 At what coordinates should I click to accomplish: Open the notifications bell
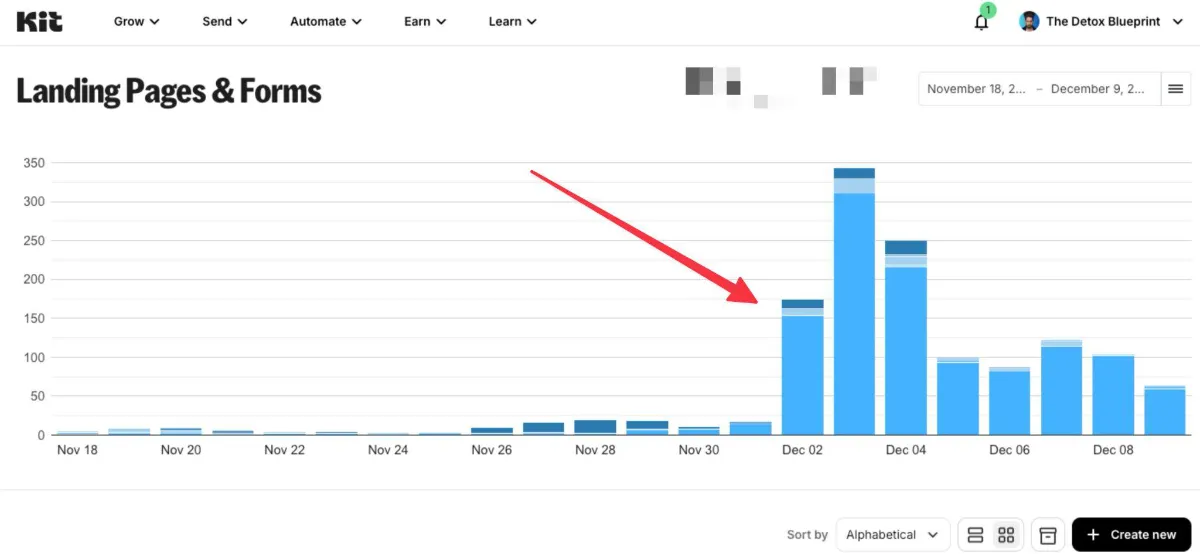981,22
